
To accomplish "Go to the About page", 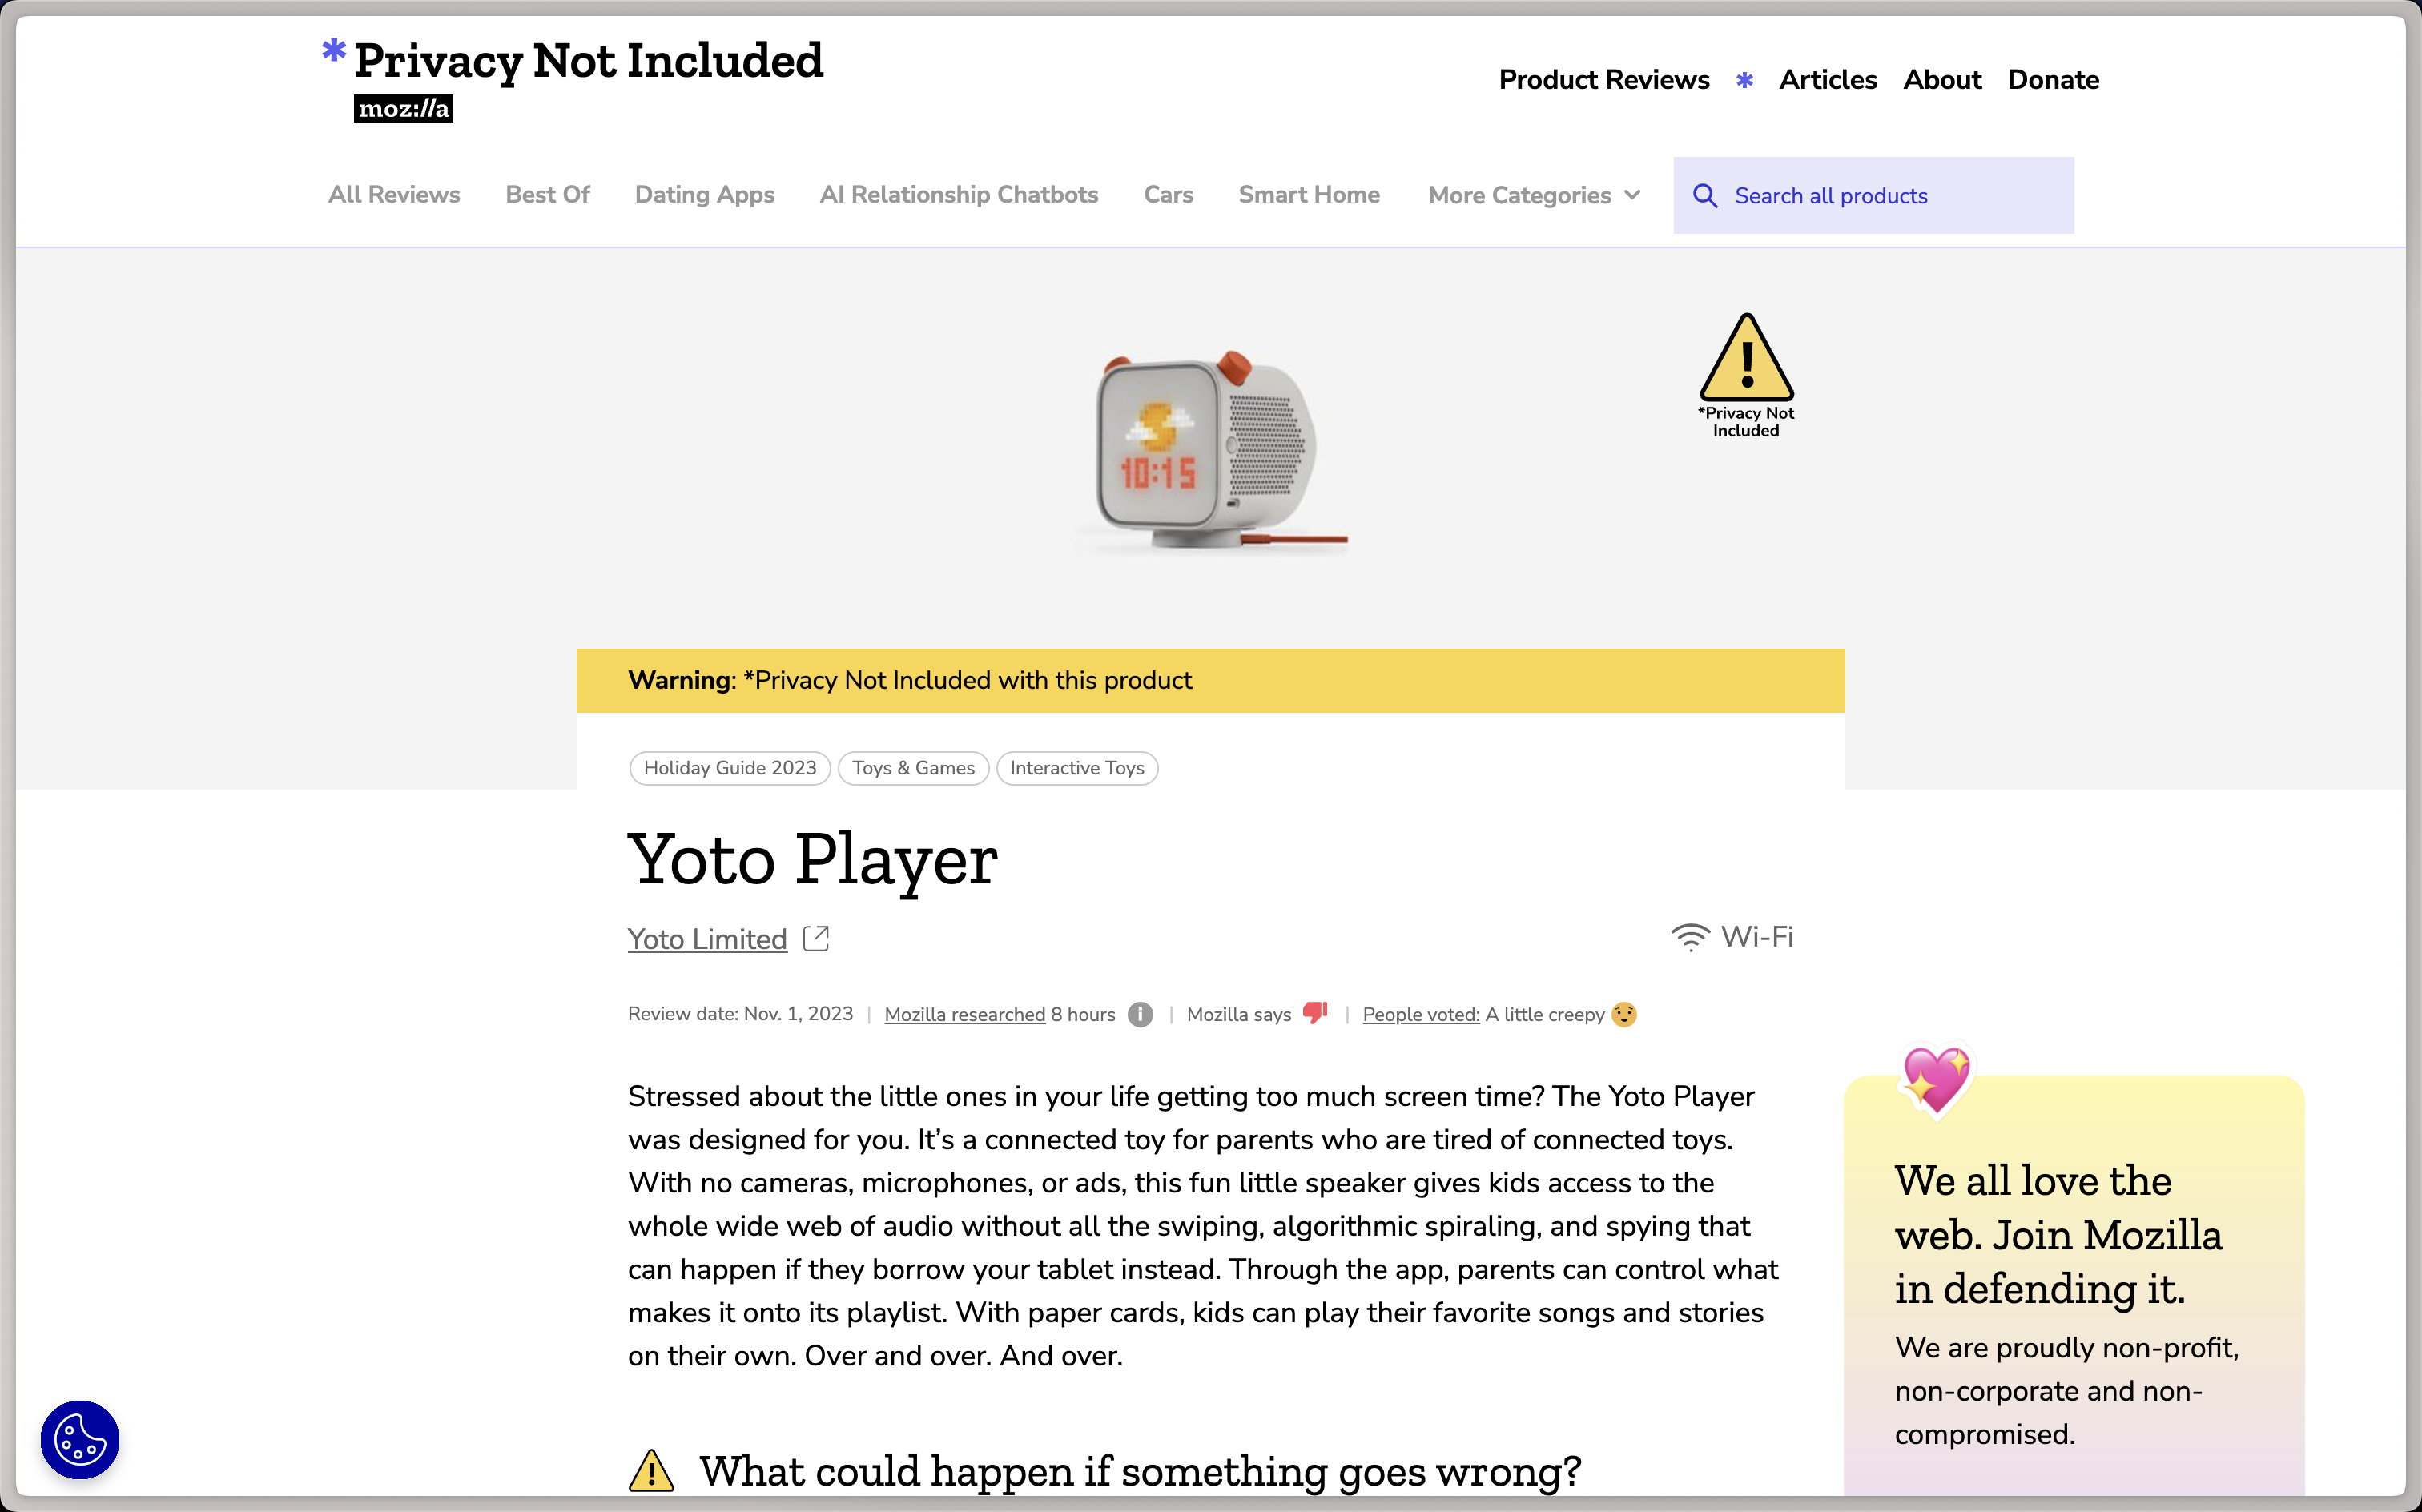I will click(1941, 80).
